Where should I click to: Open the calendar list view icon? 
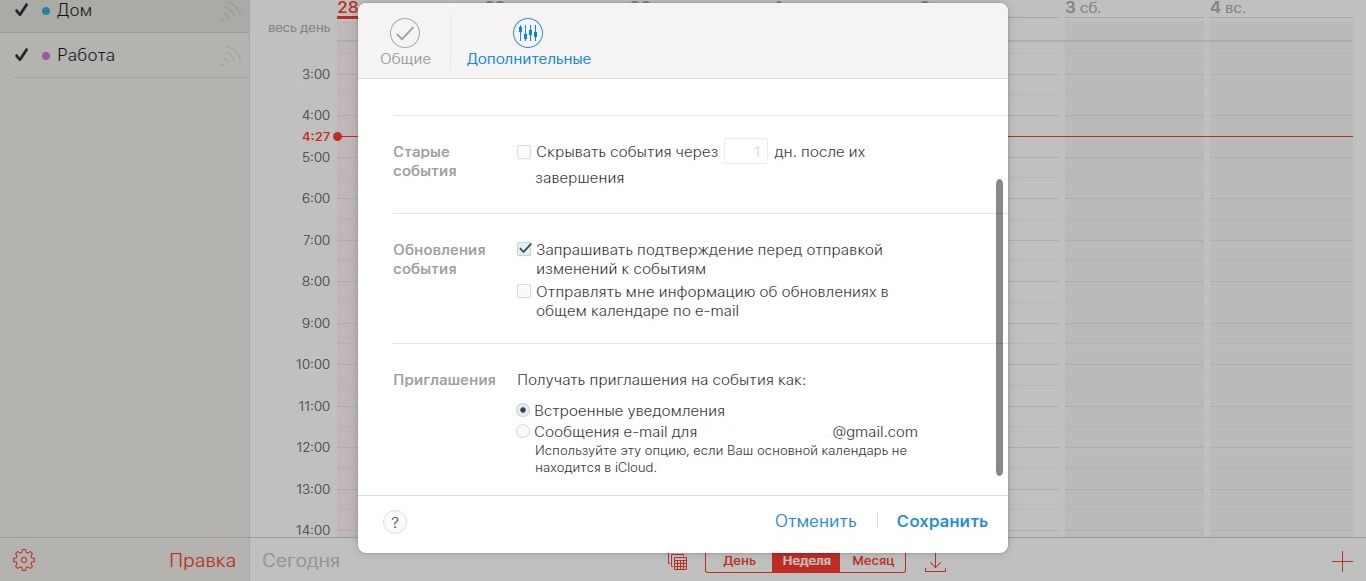[677, 561]
